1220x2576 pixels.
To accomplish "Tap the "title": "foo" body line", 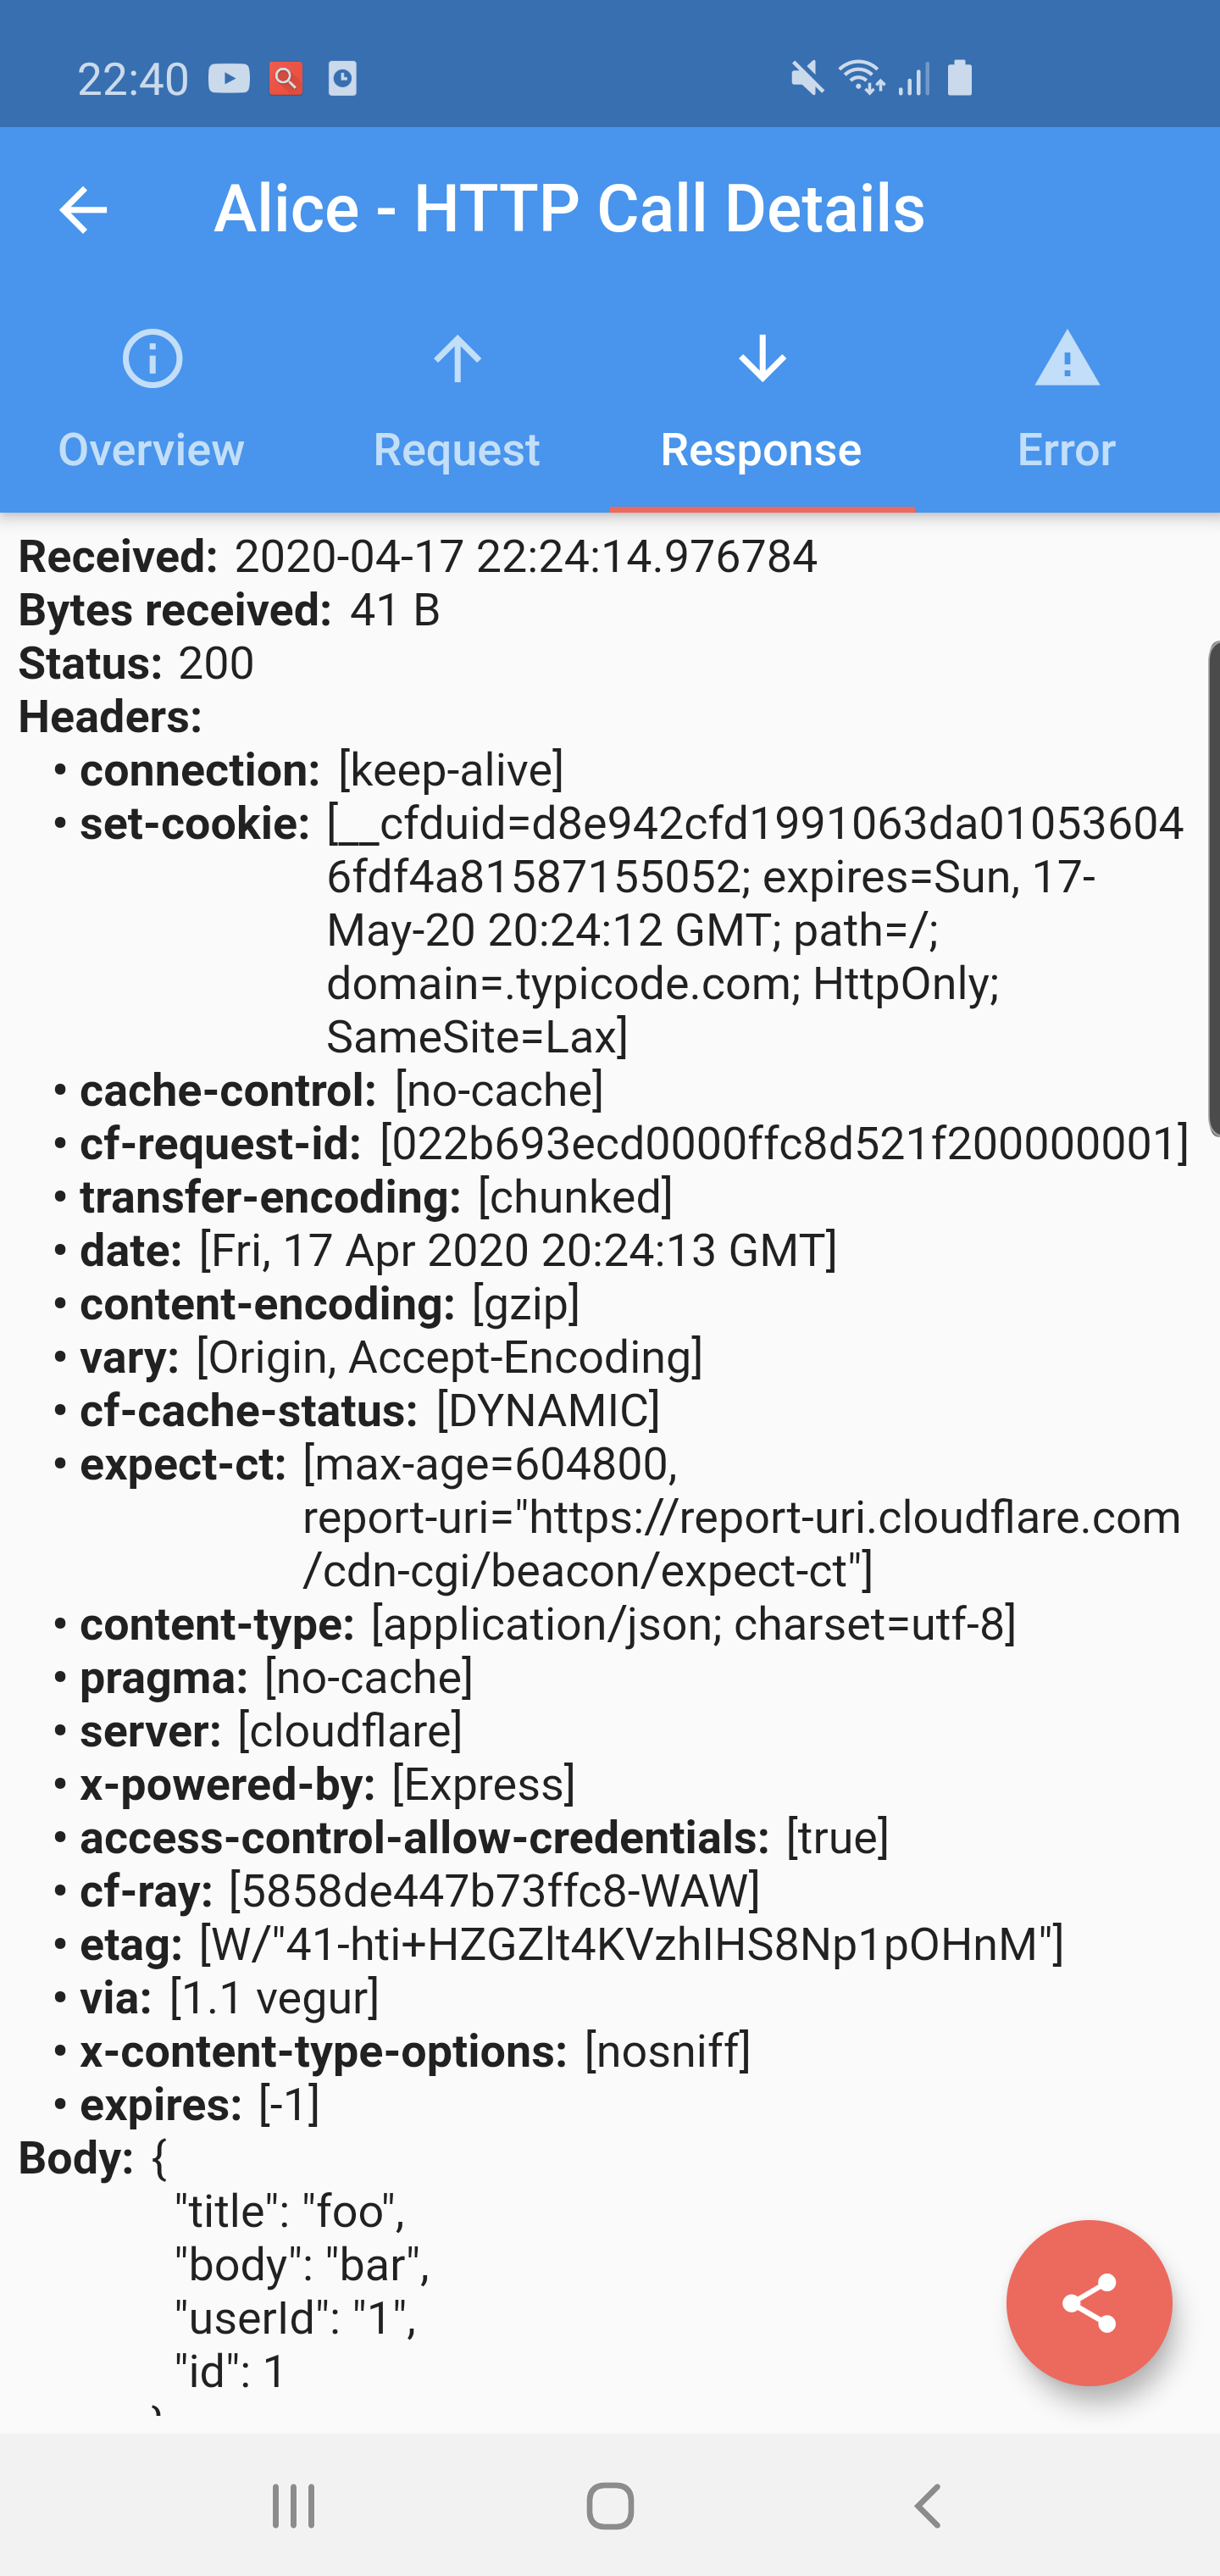I will 290,2211.
